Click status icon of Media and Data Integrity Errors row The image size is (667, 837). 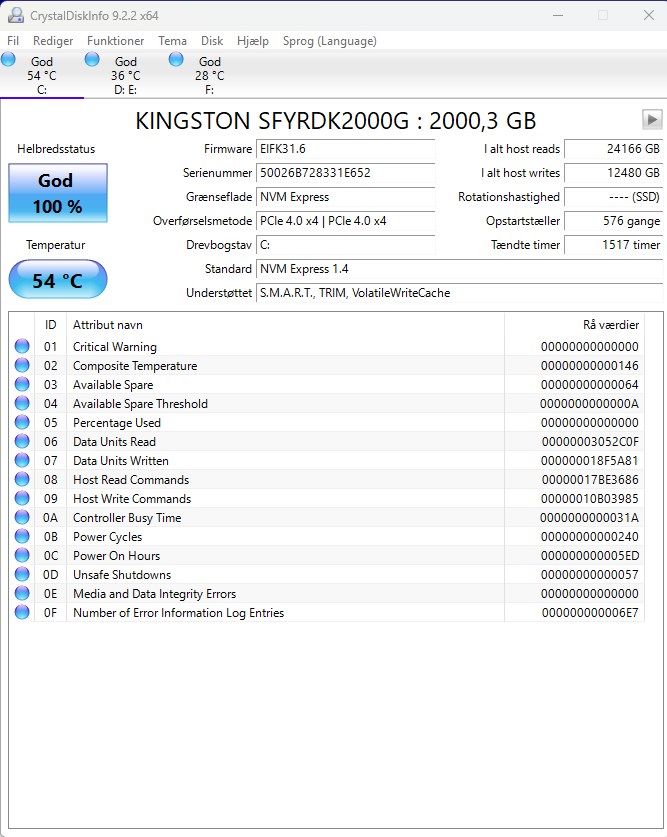point(22,594)
